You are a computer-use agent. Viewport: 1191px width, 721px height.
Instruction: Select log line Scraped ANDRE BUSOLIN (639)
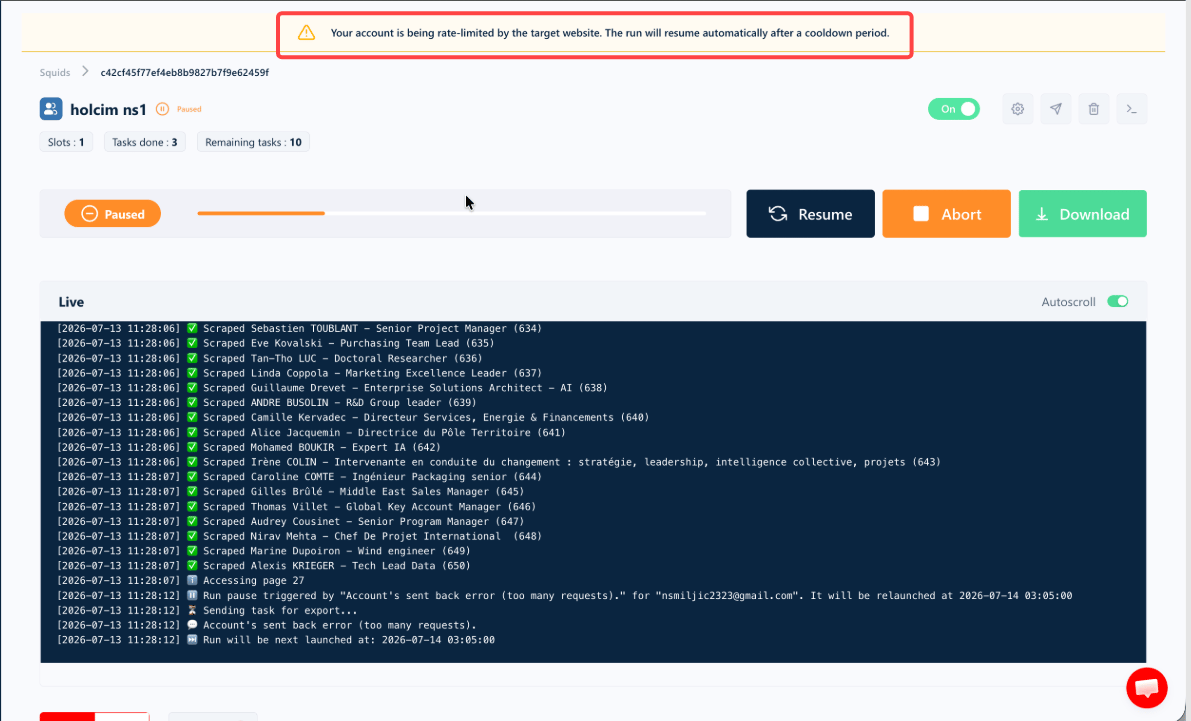pos(267,403)
